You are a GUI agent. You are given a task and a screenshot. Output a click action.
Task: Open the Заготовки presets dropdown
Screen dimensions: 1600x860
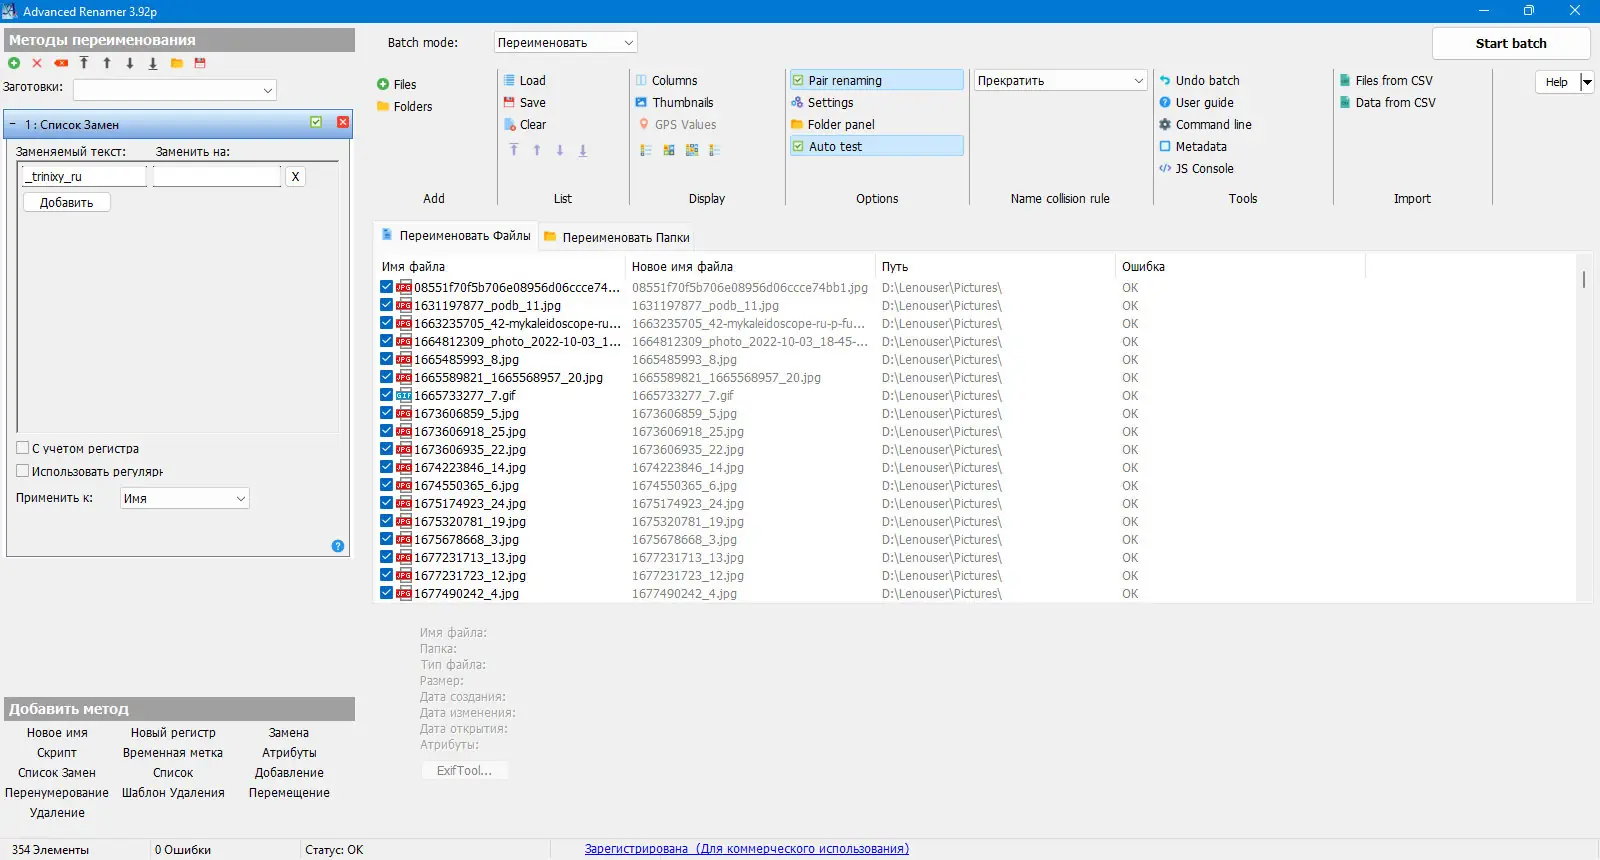[175, 89]
